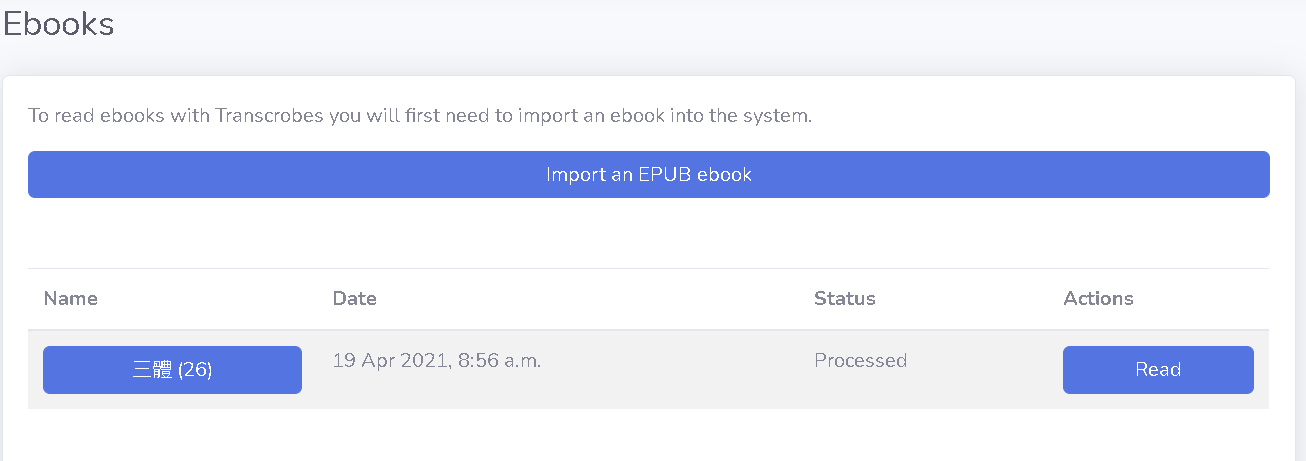Click the import instruction paragraph
The width and height of the screenshot is (1306, 461).
click(420, 115)
